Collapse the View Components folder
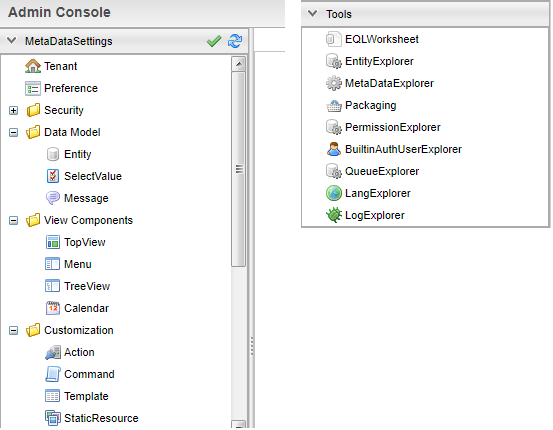The width and height of the screenshot is (553, 430). (13, 220)
